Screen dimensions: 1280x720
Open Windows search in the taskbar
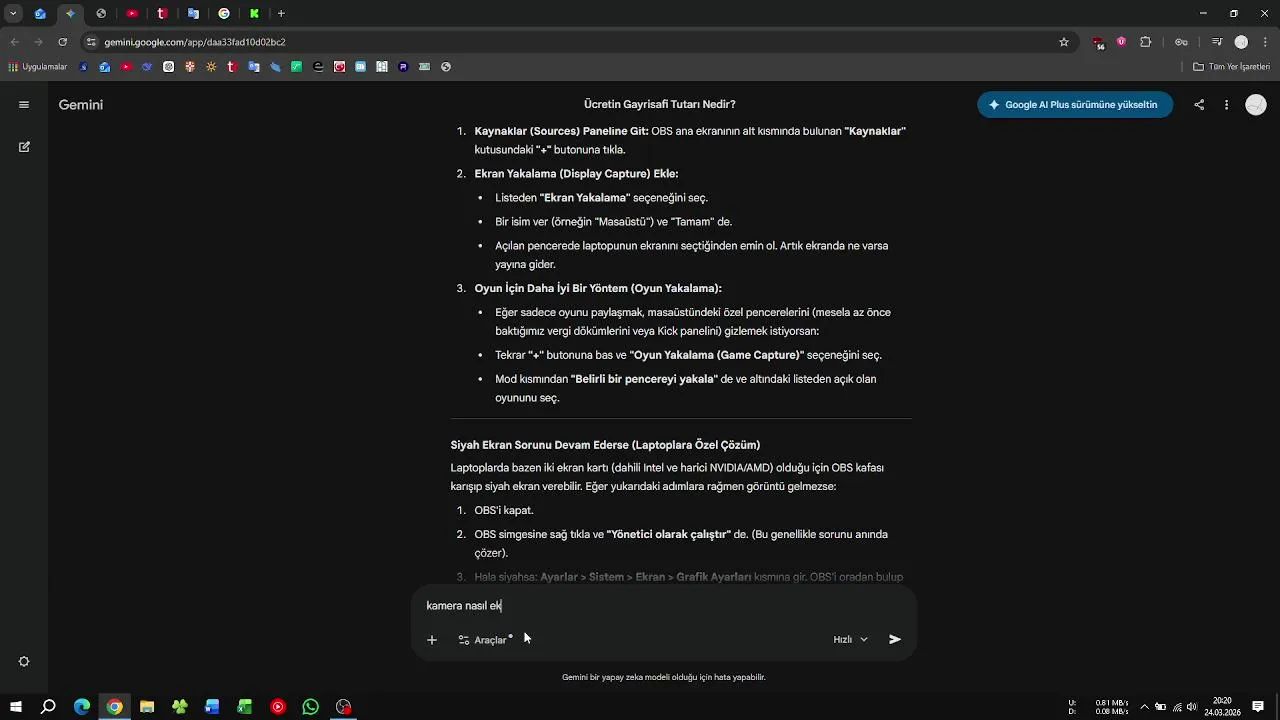tap(48, 707)
